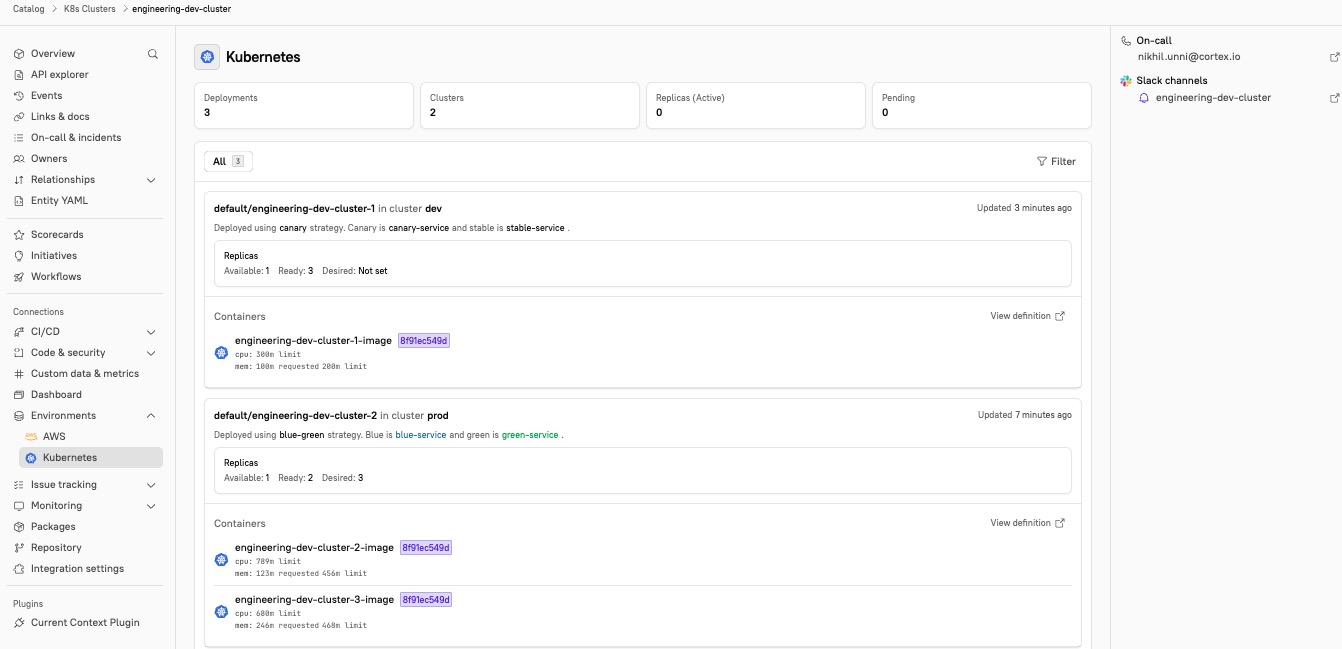Click K8s Clusters in the breadcrumb
Image resolution: width=1342 pixels, height=649 pixels.
pos(88,9)
